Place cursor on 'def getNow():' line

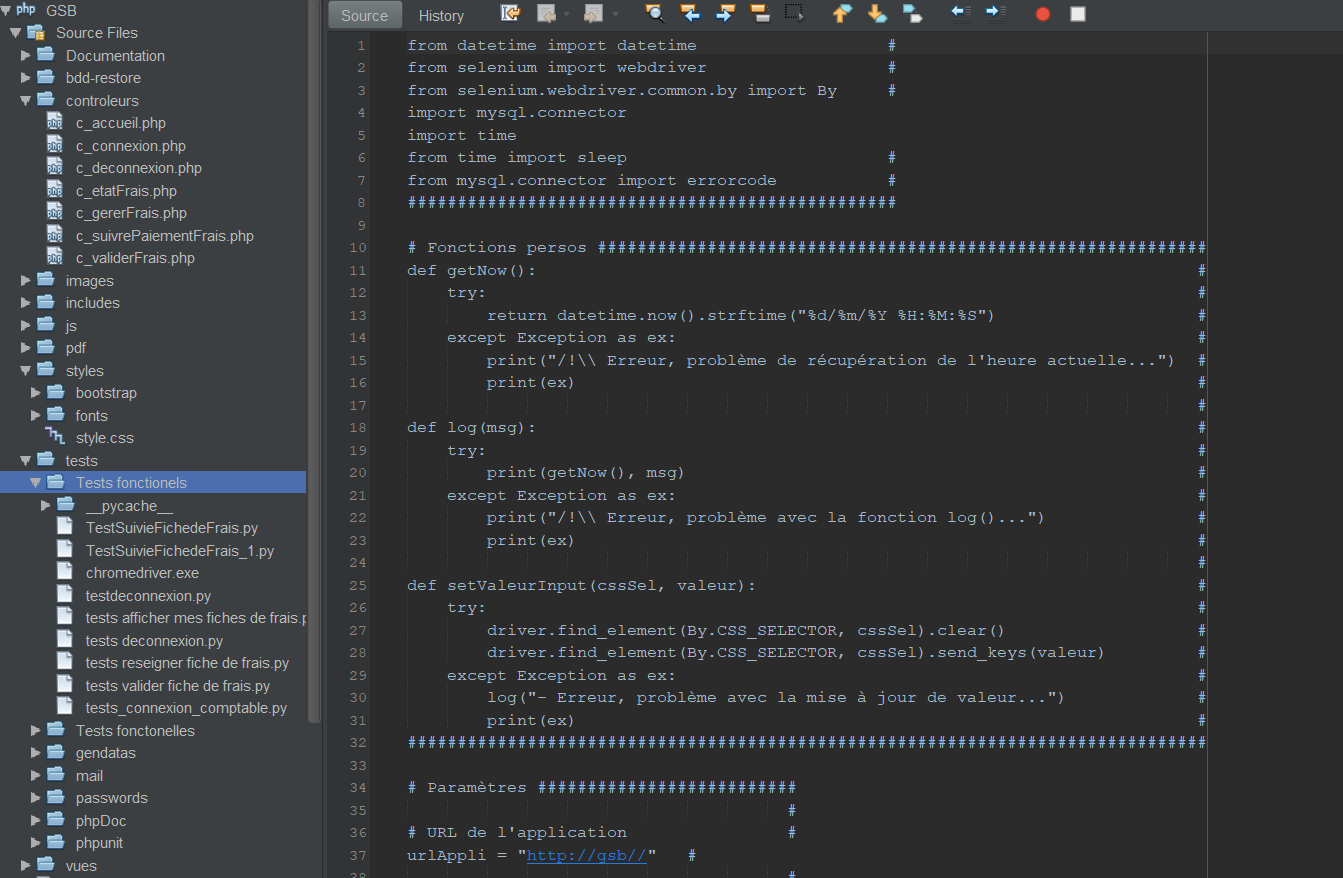pyautogui.click(x=472, y=270)
